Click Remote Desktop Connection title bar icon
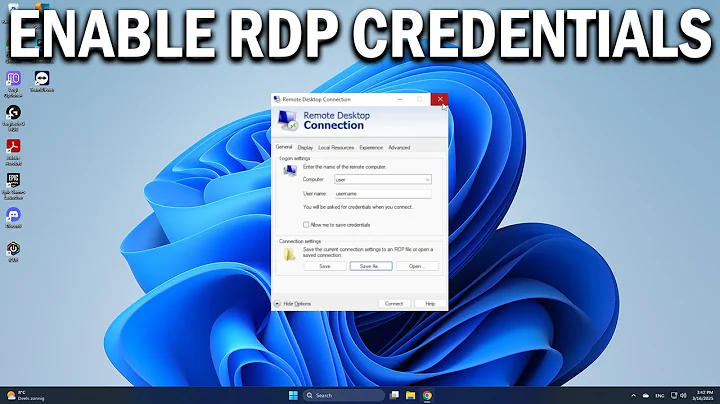Viewport: 720px width, 404px height. click(277, 99)
